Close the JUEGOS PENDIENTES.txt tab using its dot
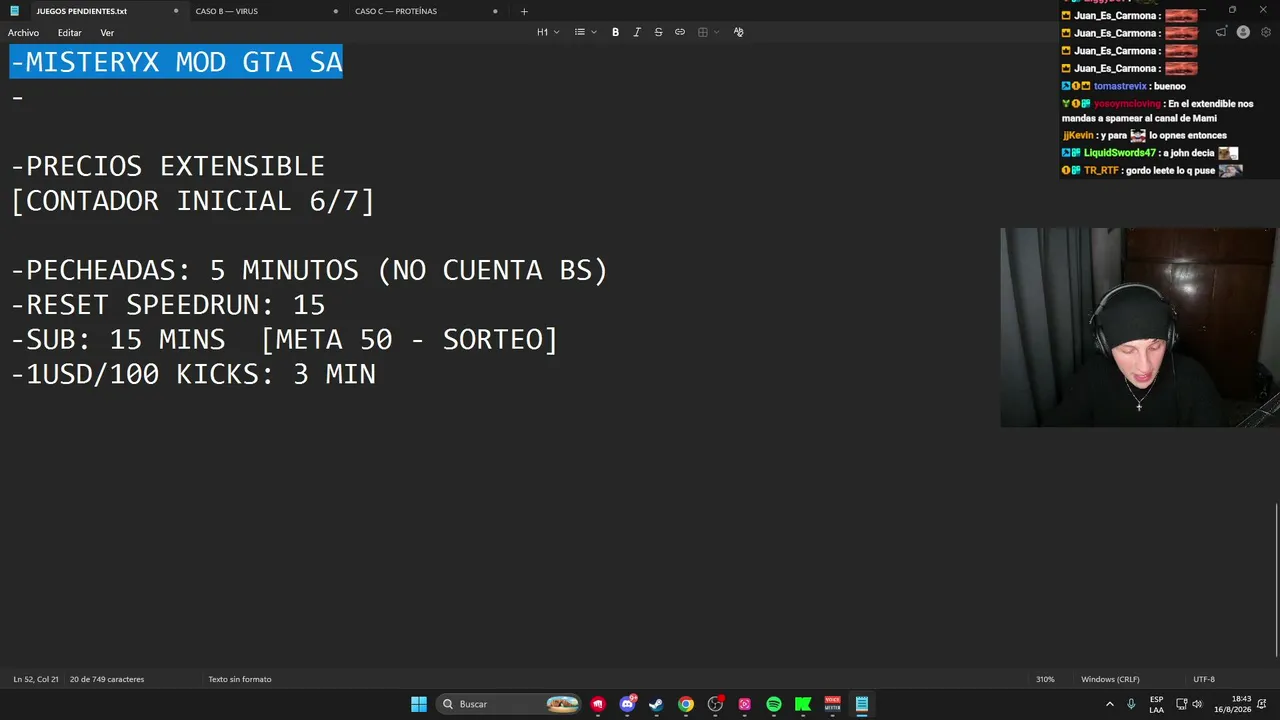 pos(176,11)
